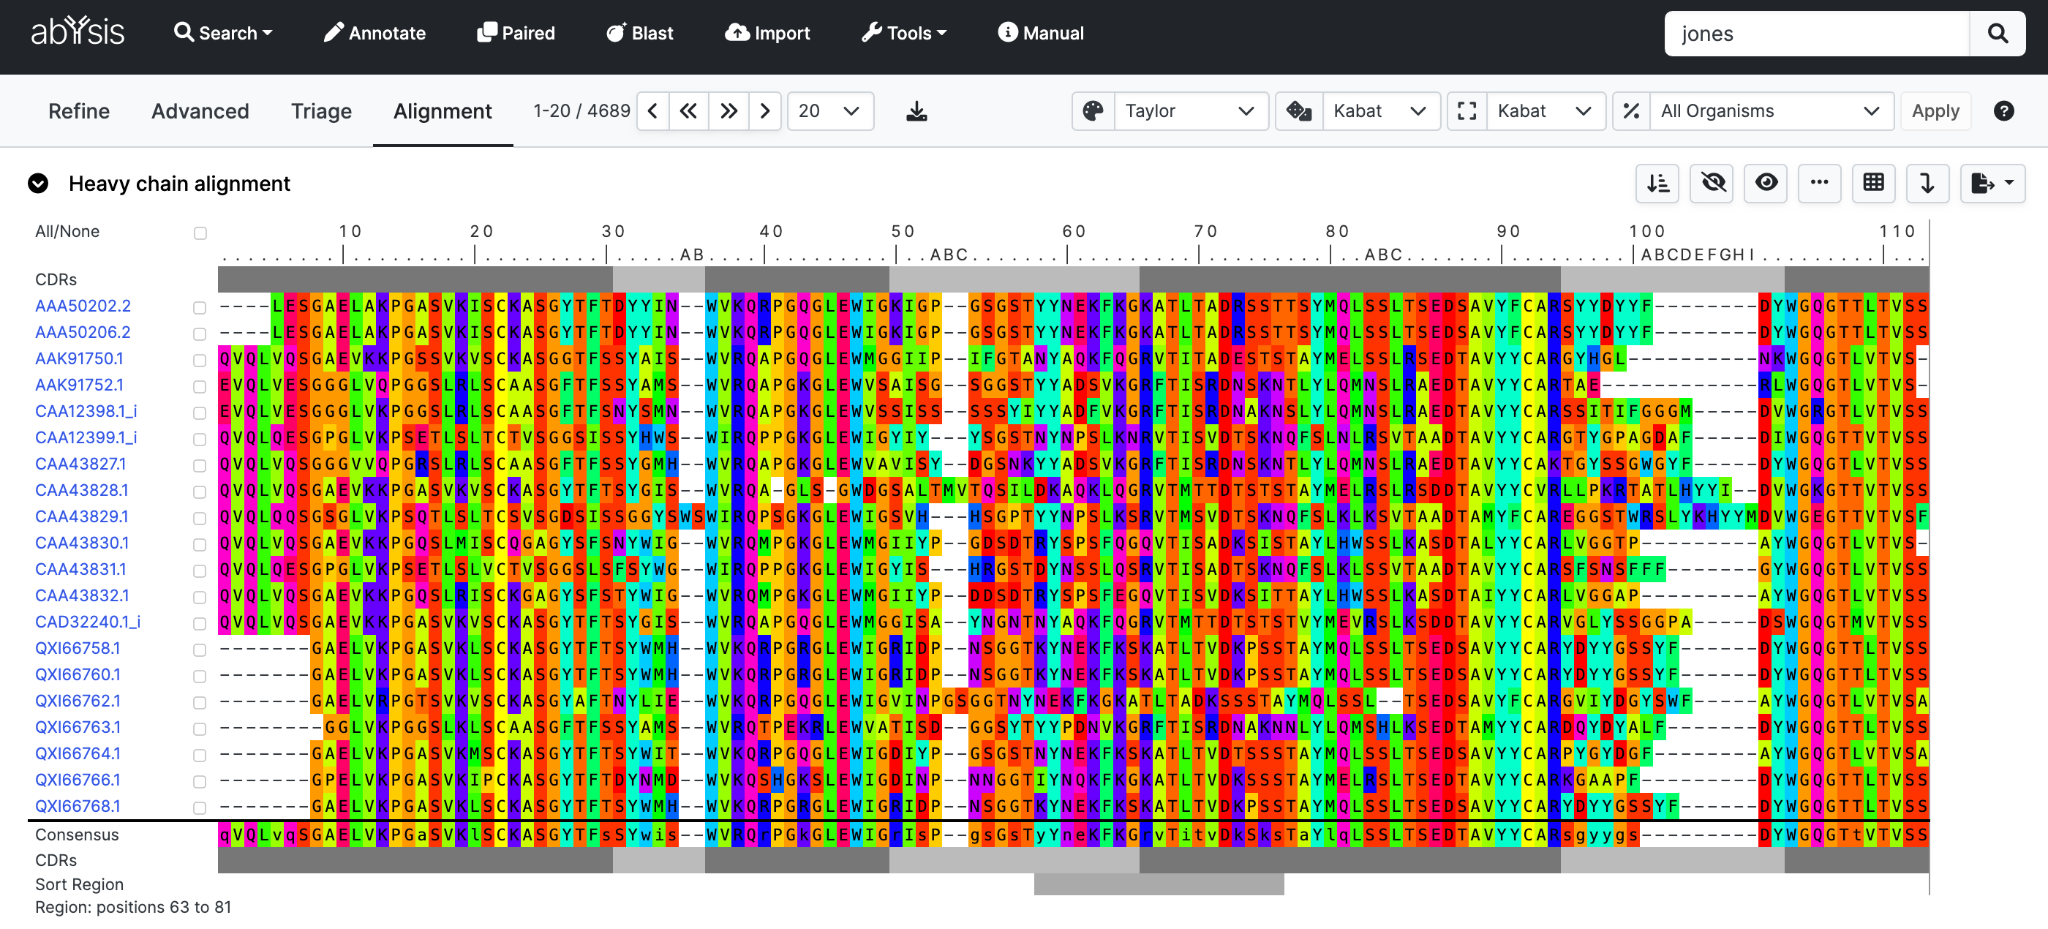2048x929 pixels.
Task: Click the sort sequences icon
Action: pos(1658,183)
